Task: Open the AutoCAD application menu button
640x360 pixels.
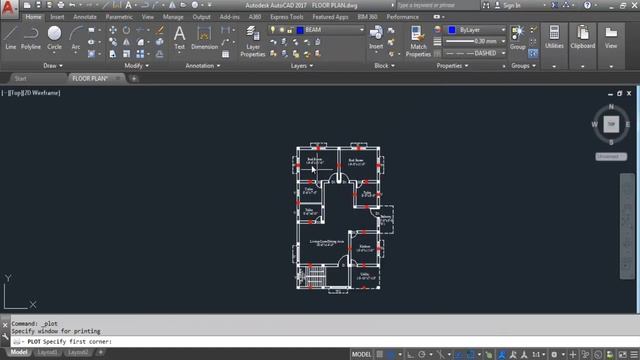Action: (x=9, y=8)
